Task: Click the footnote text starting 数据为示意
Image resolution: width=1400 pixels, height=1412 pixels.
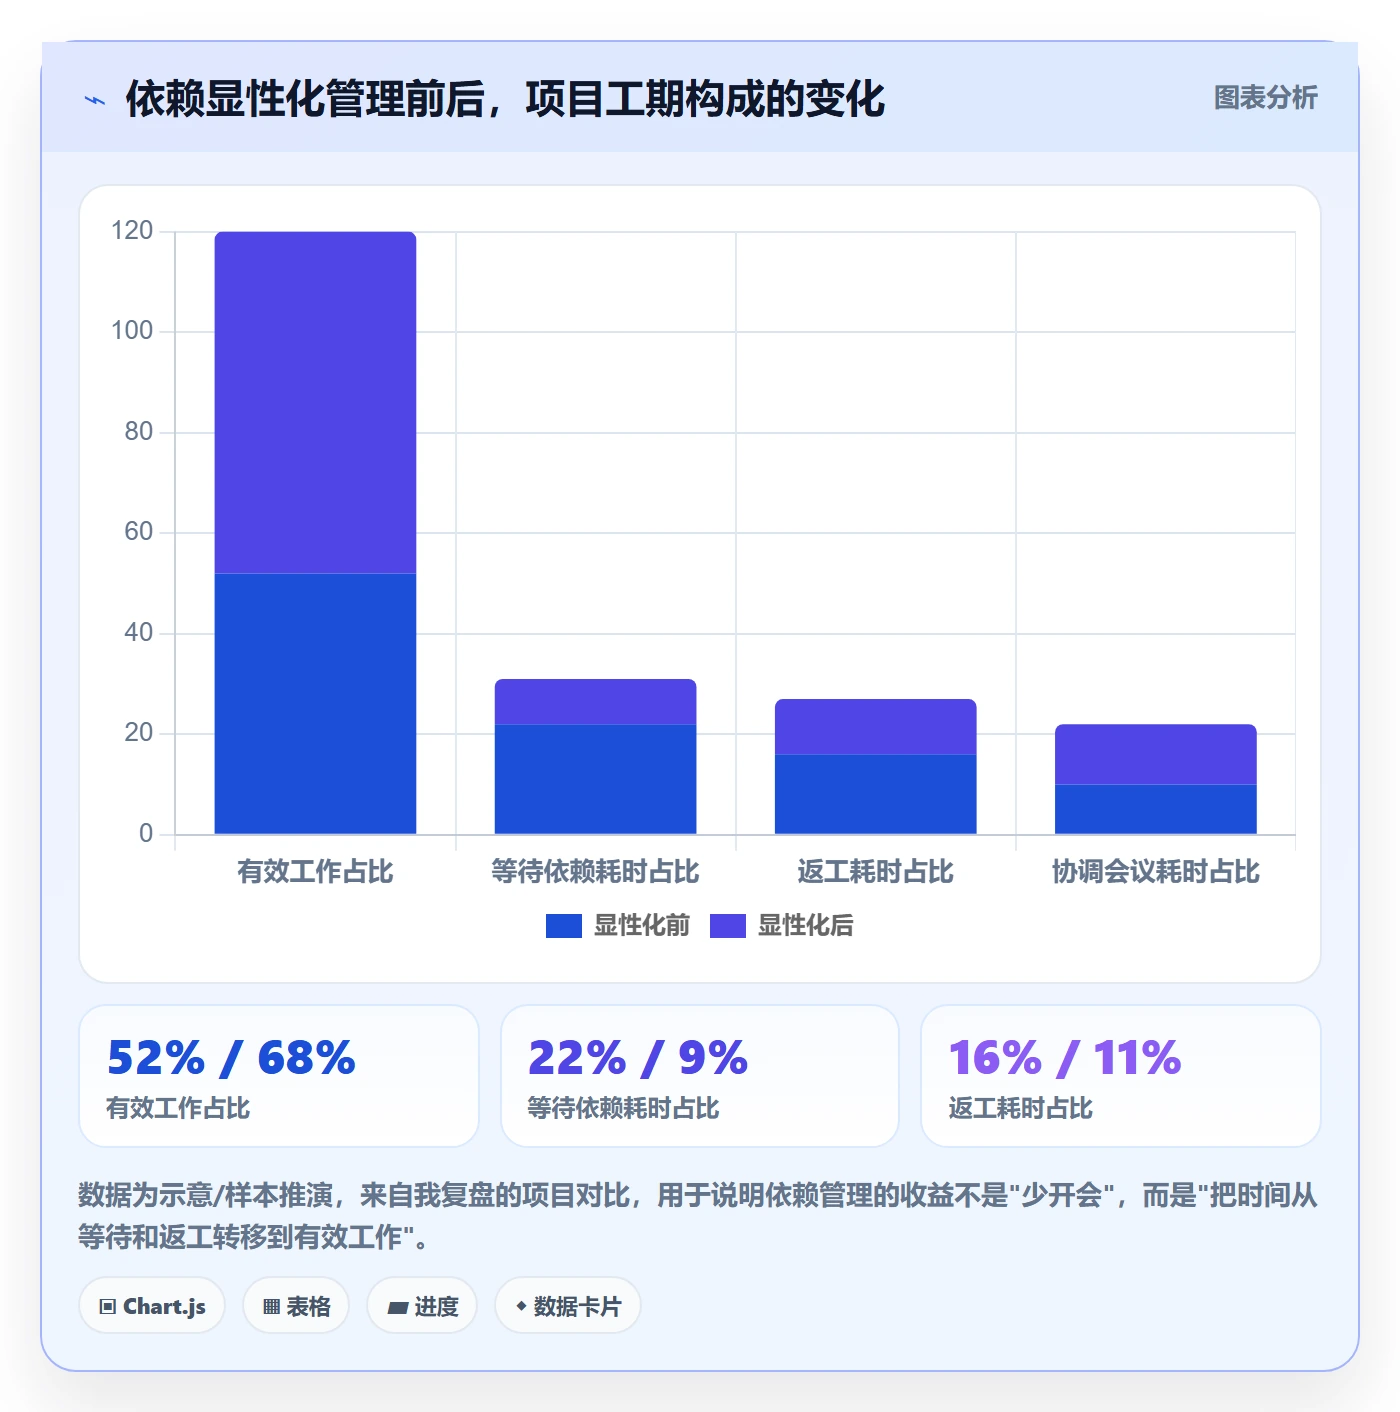Action: pyautogui.click(x=698, y=1216)
